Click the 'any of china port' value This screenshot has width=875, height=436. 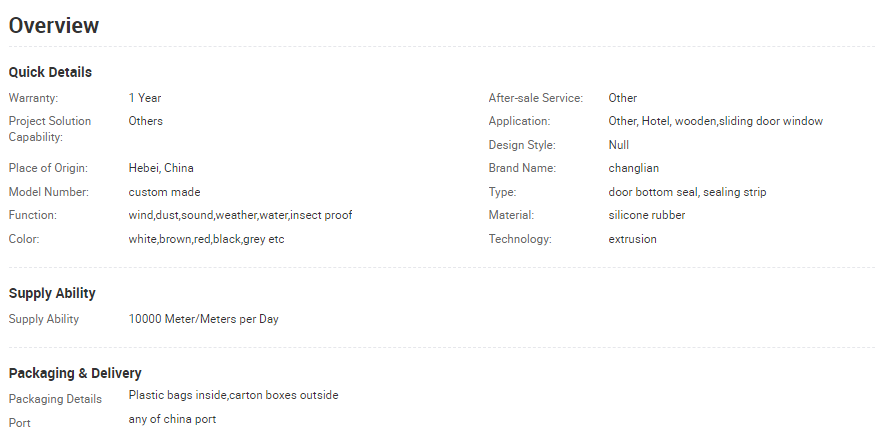click(172, 419)
